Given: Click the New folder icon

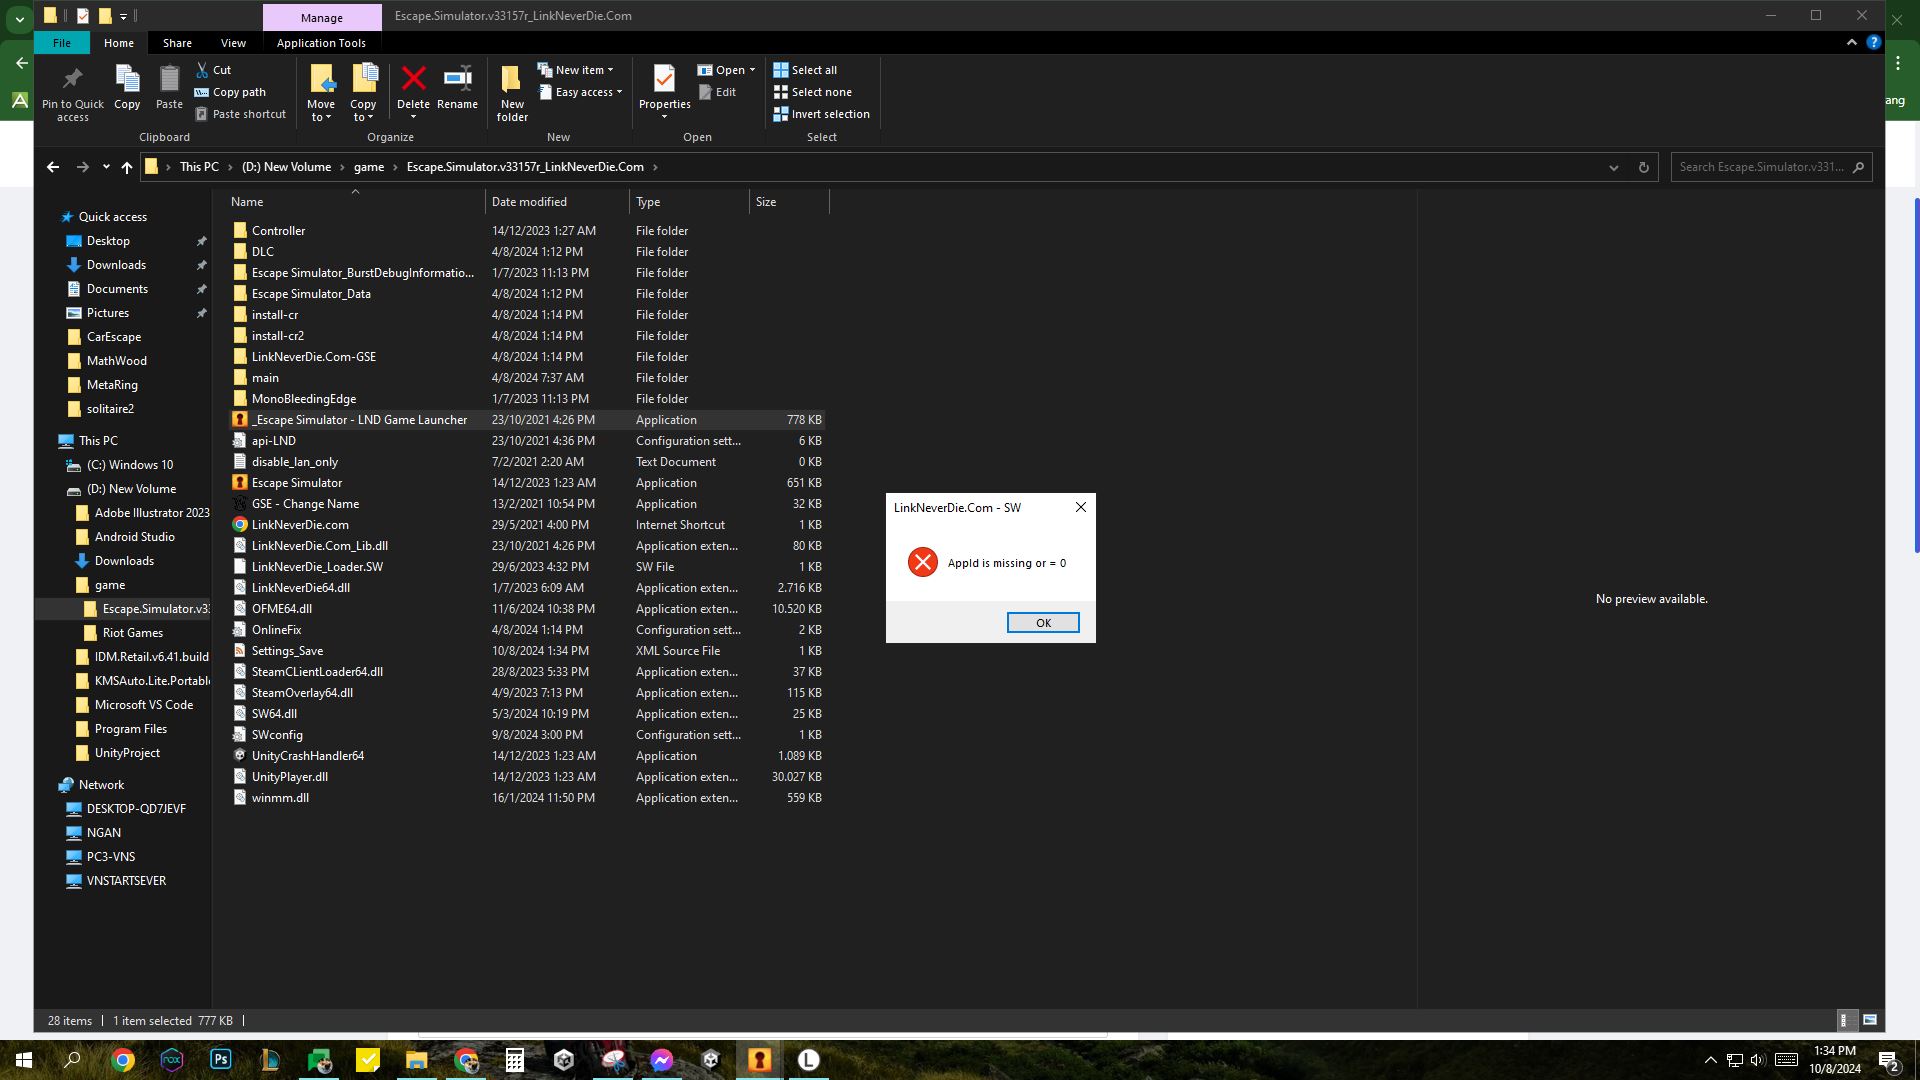Looking at the screenshot, I should [x=511, y=80].
